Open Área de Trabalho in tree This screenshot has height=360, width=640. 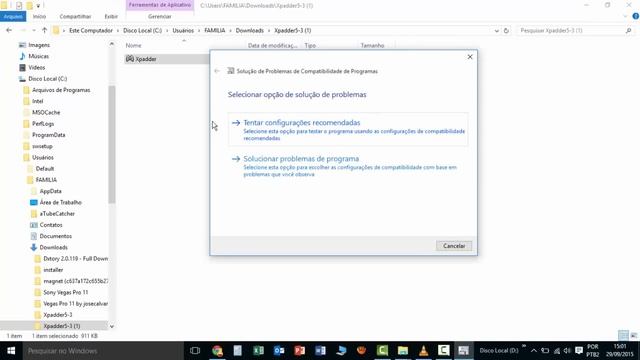click(x=60, y=202)
